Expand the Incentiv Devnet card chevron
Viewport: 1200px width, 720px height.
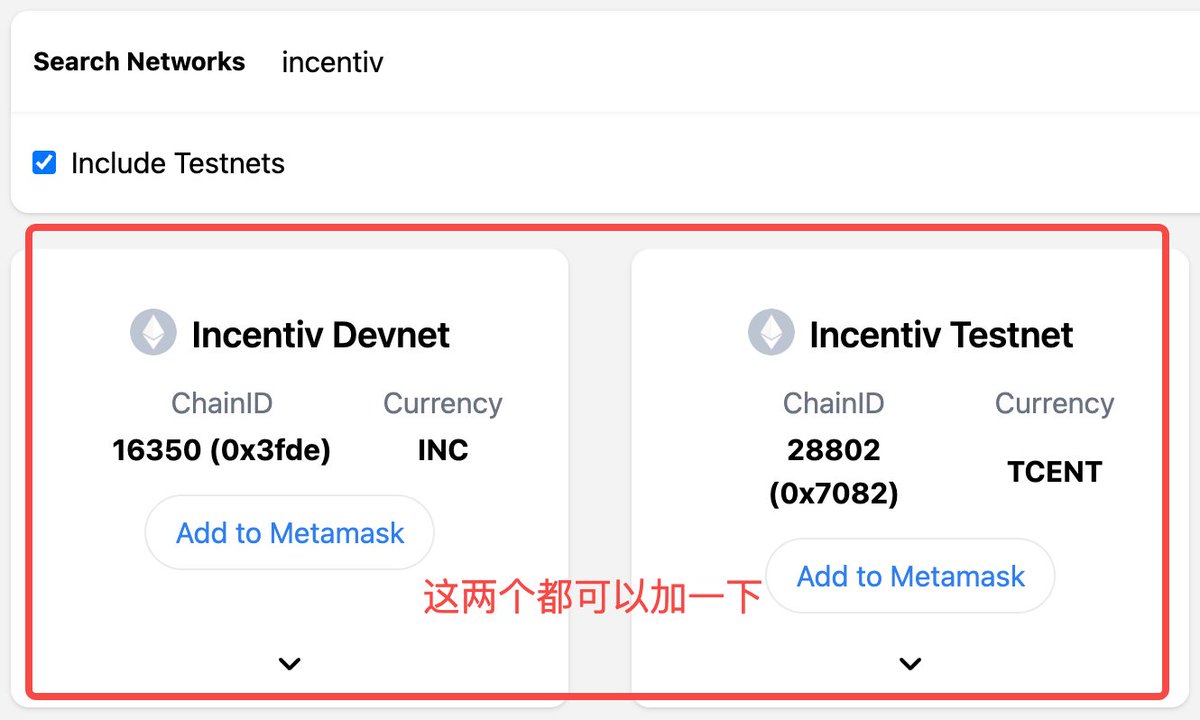click(290, 663)
